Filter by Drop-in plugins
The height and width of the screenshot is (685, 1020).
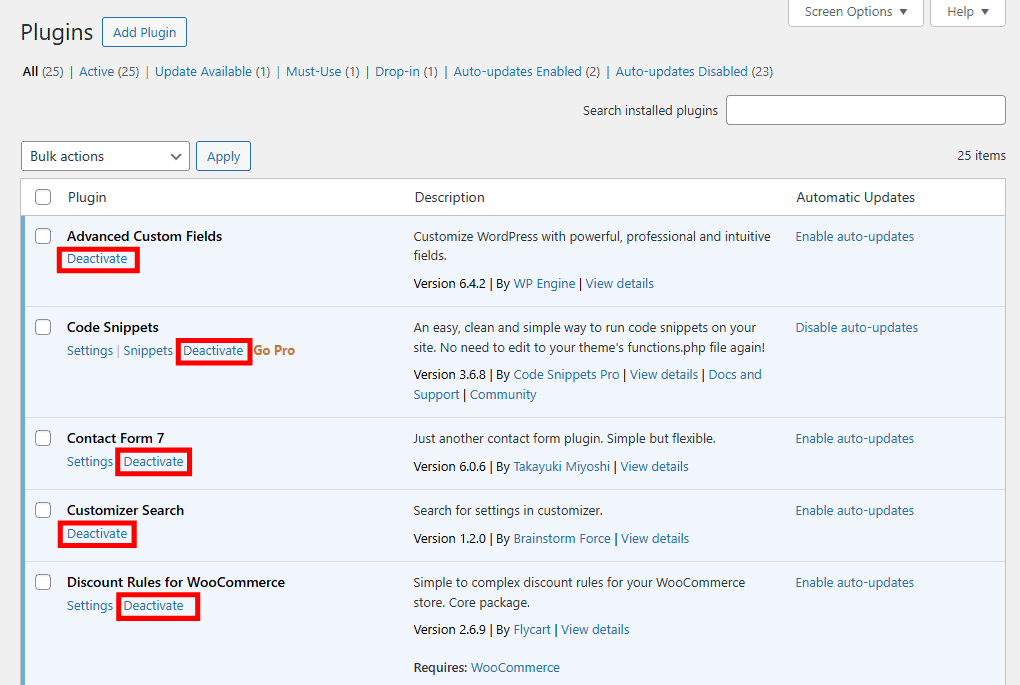pos(397,72)
